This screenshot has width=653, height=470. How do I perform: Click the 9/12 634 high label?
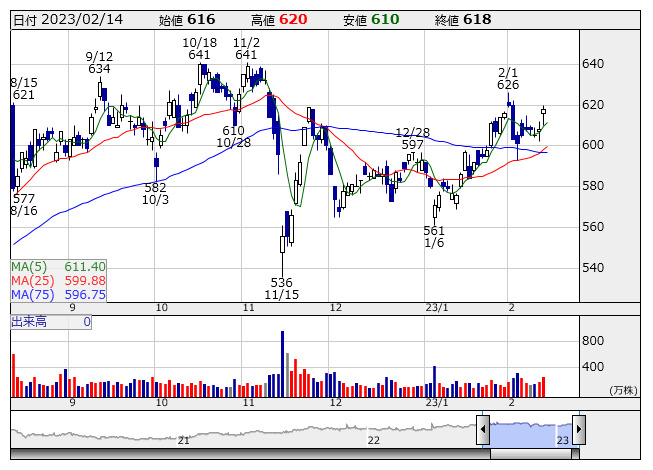click(x=99, y=62)
